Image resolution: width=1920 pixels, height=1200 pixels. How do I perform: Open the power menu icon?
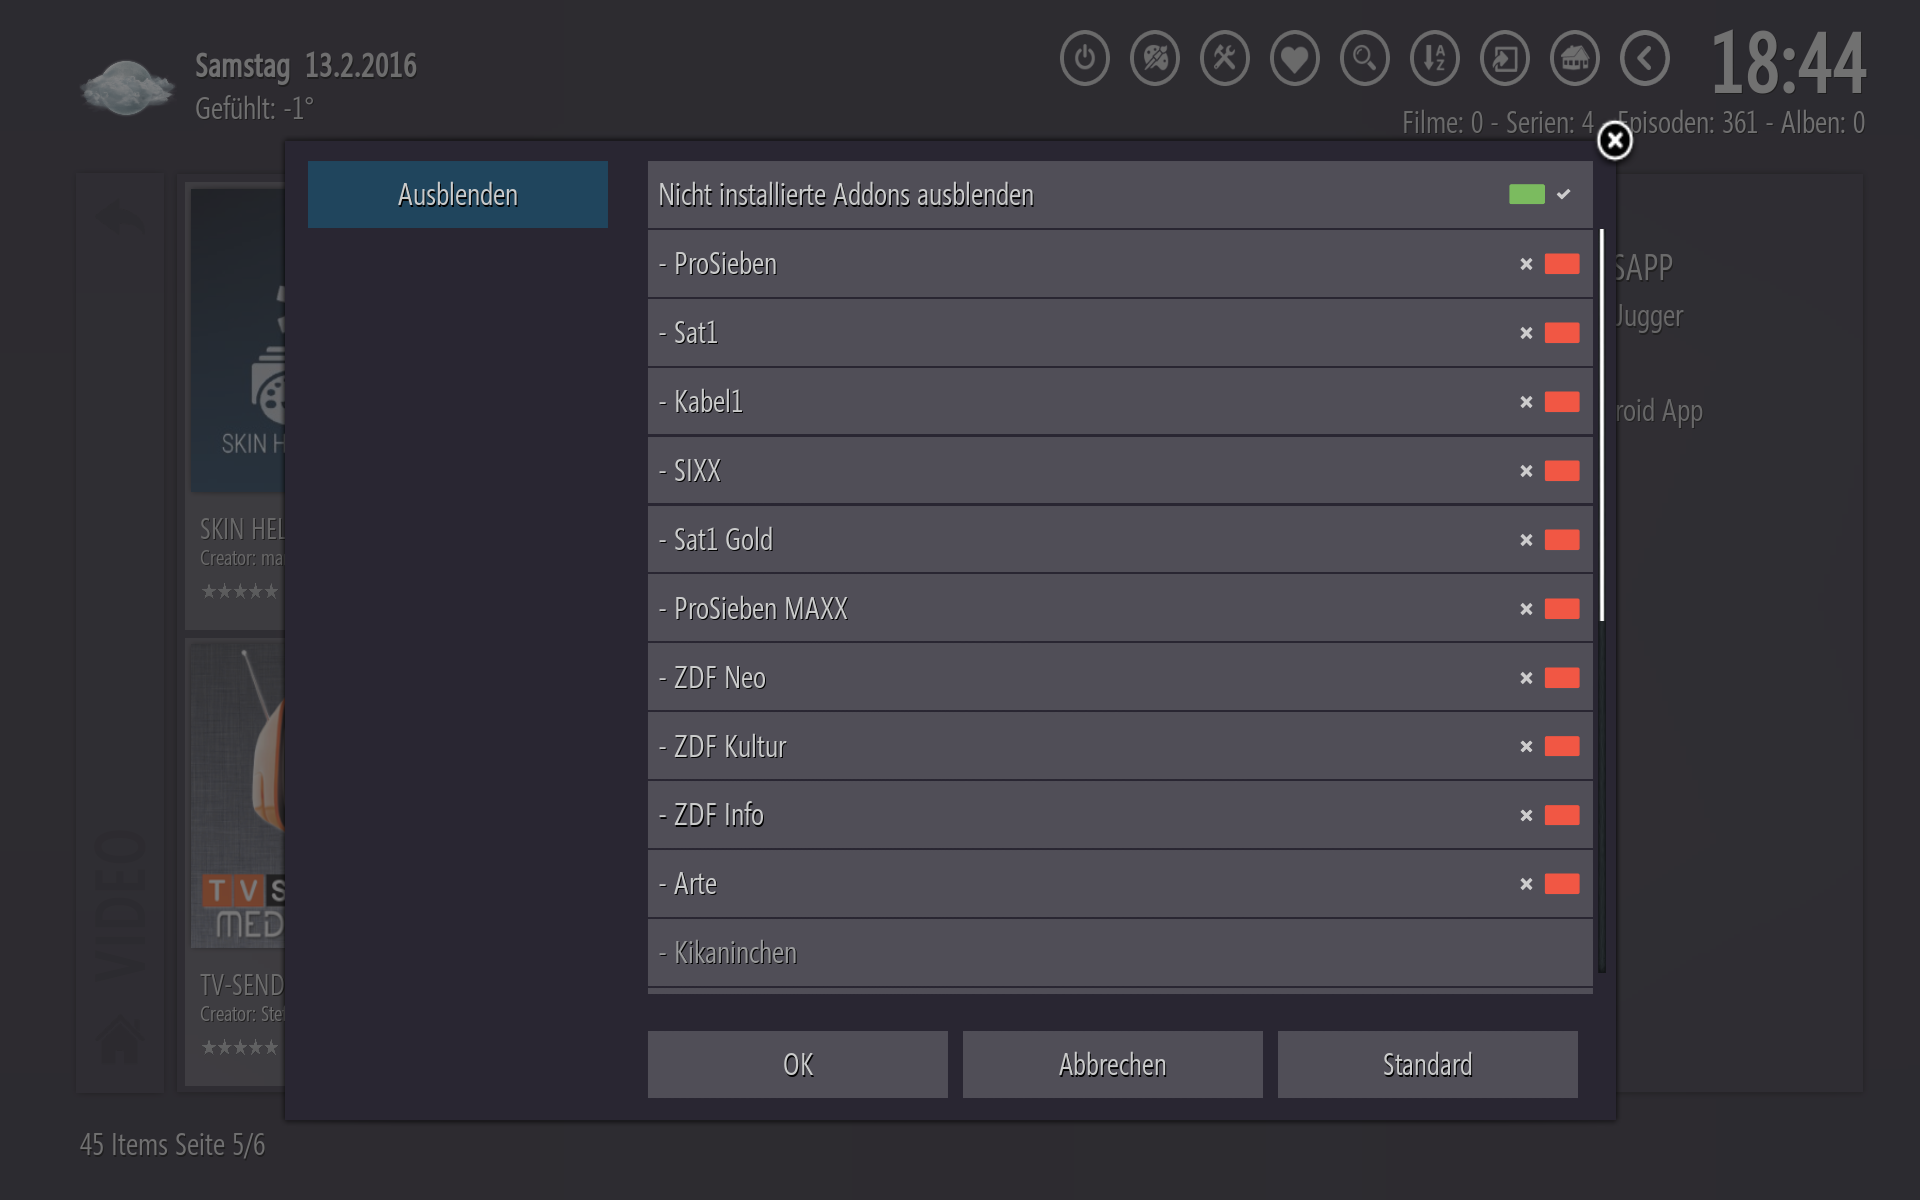1084,59
